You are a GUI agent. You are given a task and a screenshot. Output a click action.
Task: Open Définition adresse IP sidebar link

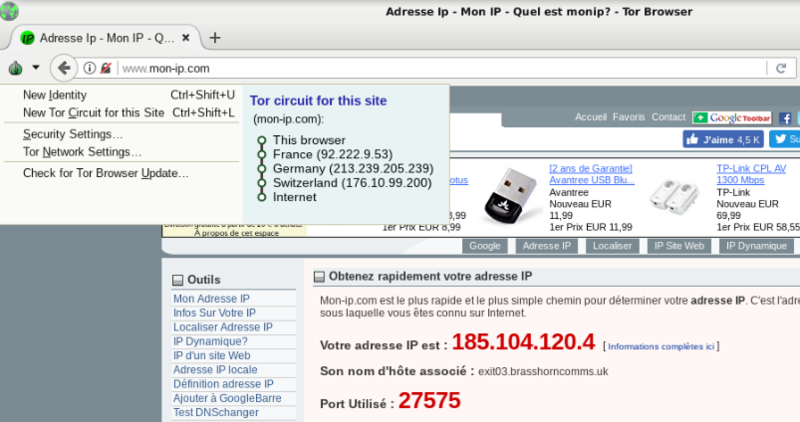click(223, 384)
